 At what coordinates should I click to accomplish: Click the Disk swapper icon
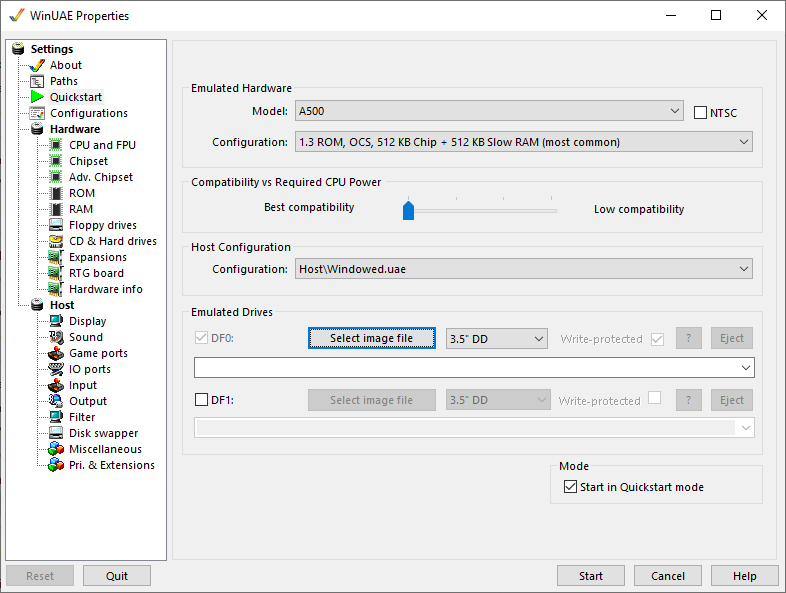coord(56,433)
